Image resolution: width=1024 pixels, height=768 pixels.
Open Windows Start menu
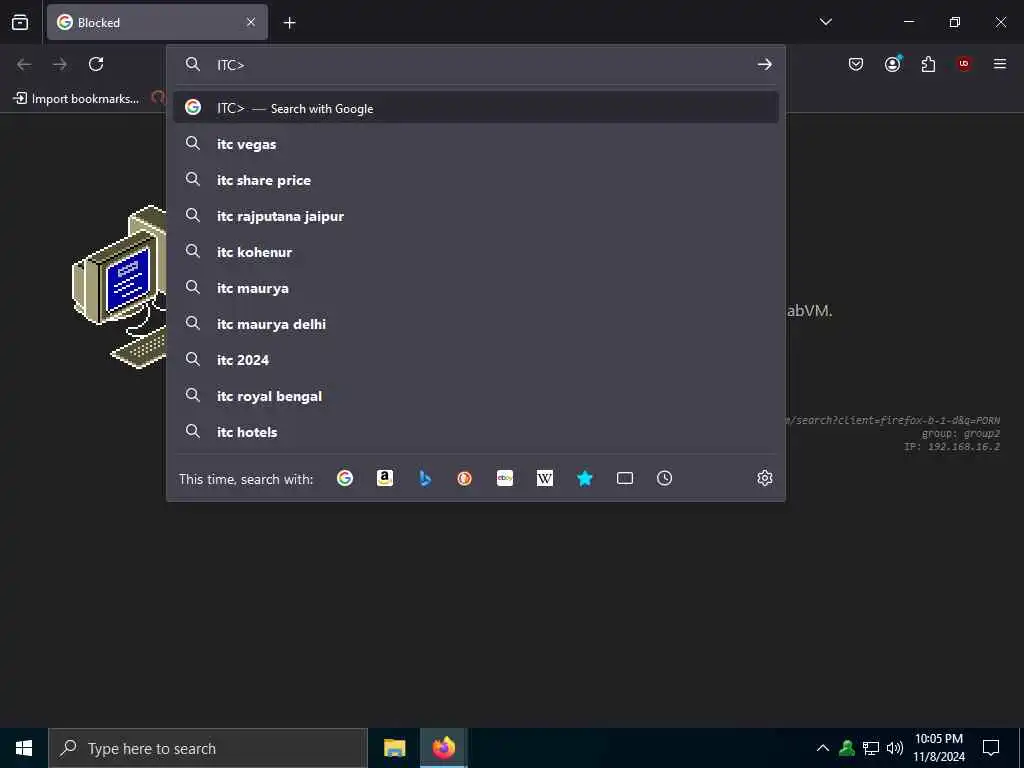24,748
